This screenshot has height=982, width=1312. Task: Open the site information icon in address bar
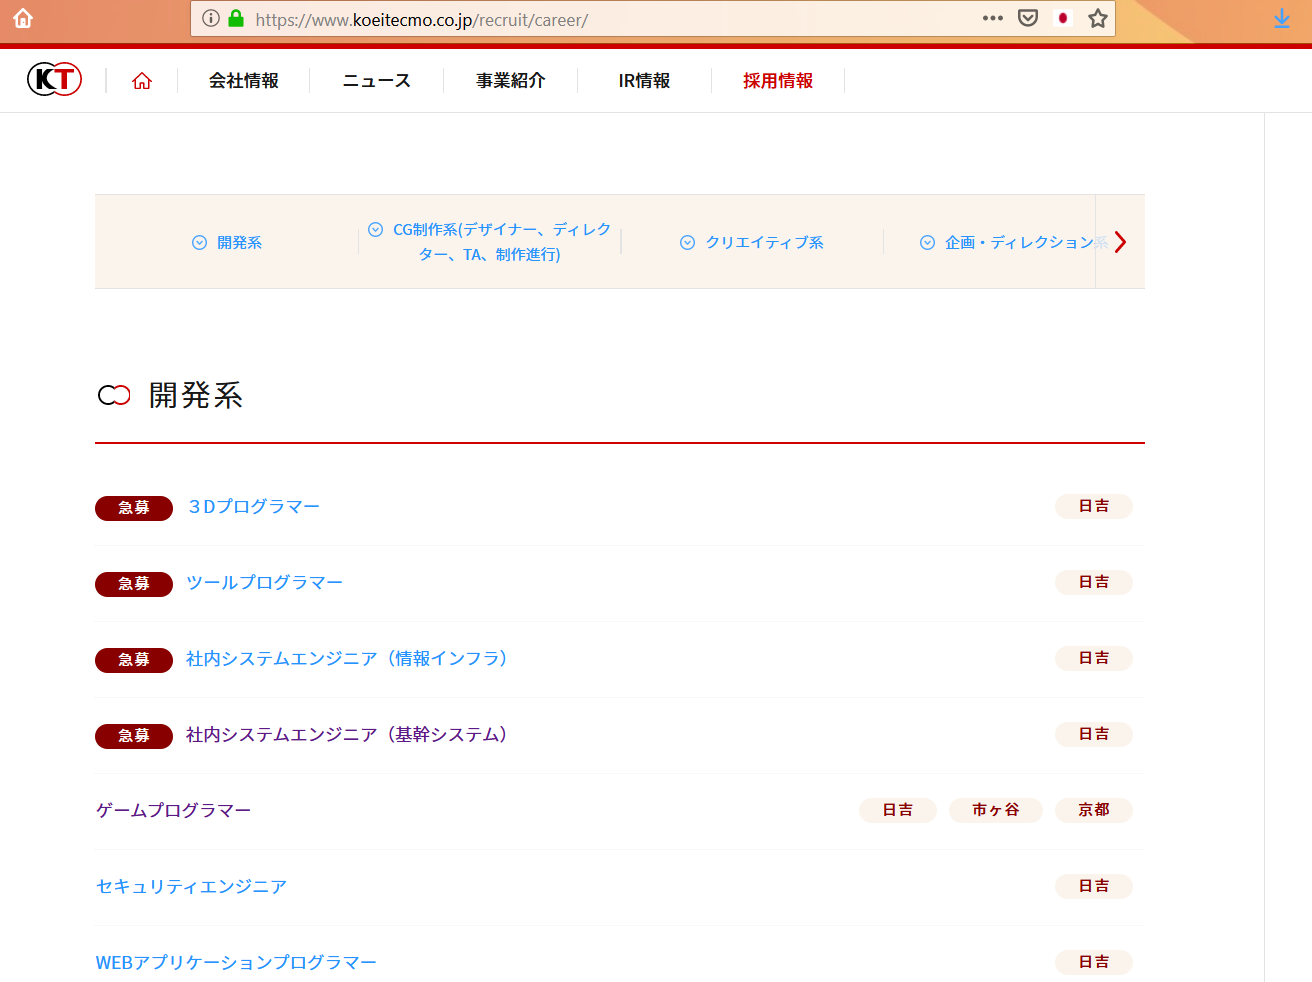211,18
